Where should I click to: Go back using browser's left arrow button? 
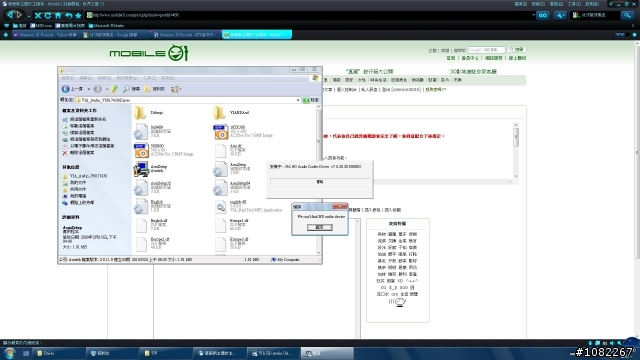pyautogui.click(x=10, y=15)
